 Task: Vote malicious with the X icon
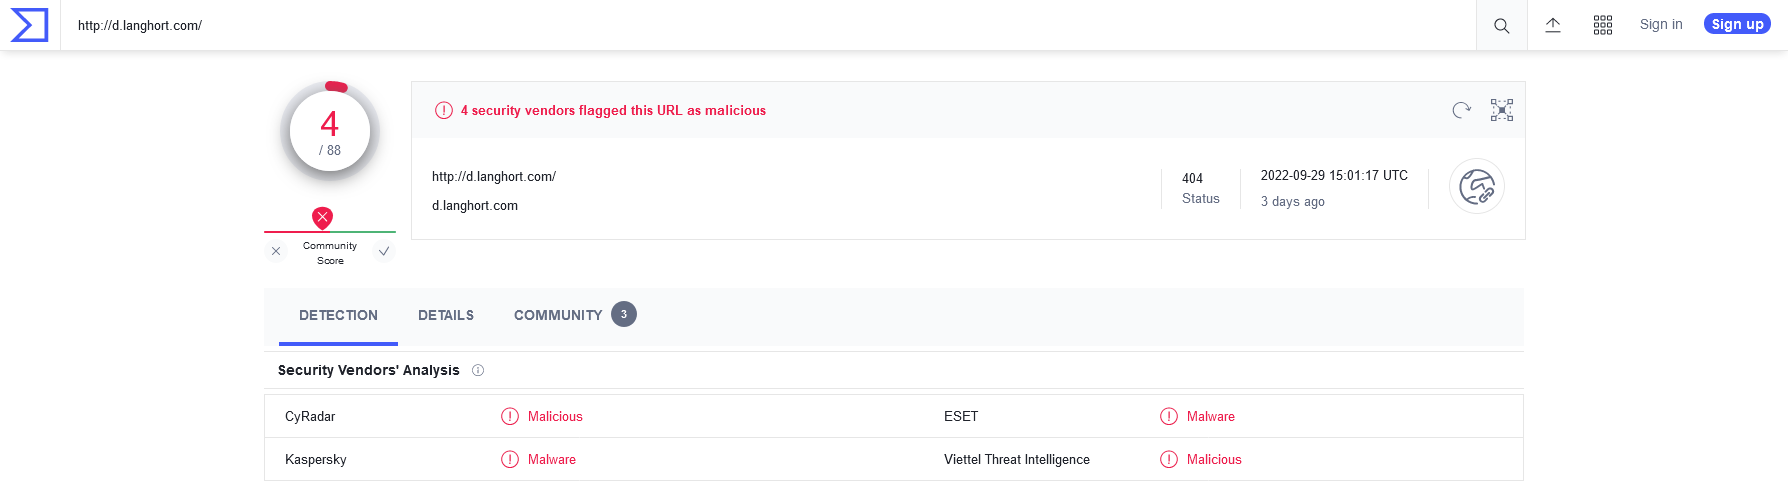276,252
